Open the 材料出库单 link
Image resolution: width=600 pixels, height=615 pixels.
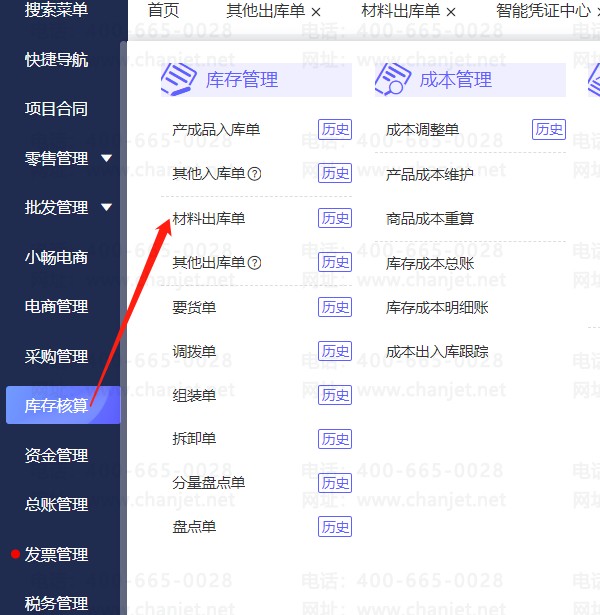coord(209,218)
